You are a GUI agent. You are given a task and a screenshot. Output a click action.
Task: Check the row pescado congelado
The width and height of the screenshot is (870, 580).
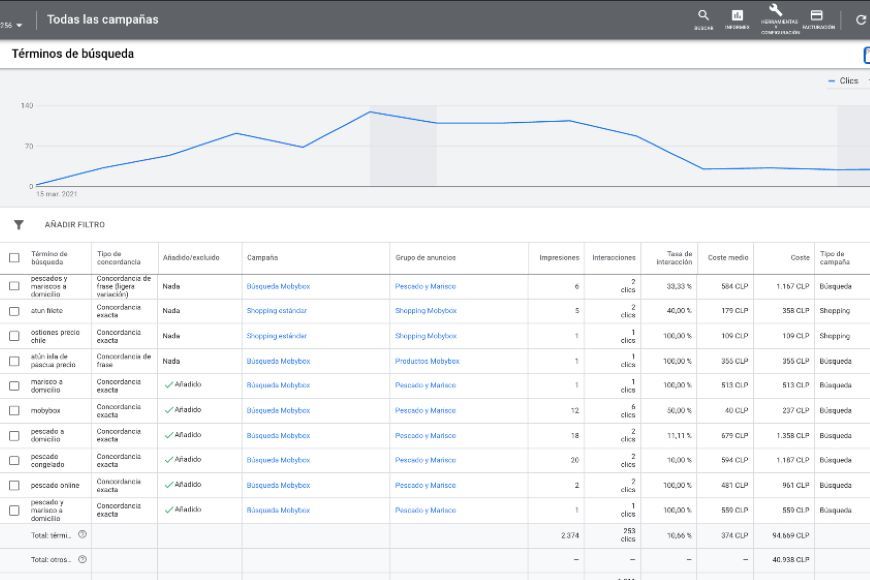(x=14, y=460)
